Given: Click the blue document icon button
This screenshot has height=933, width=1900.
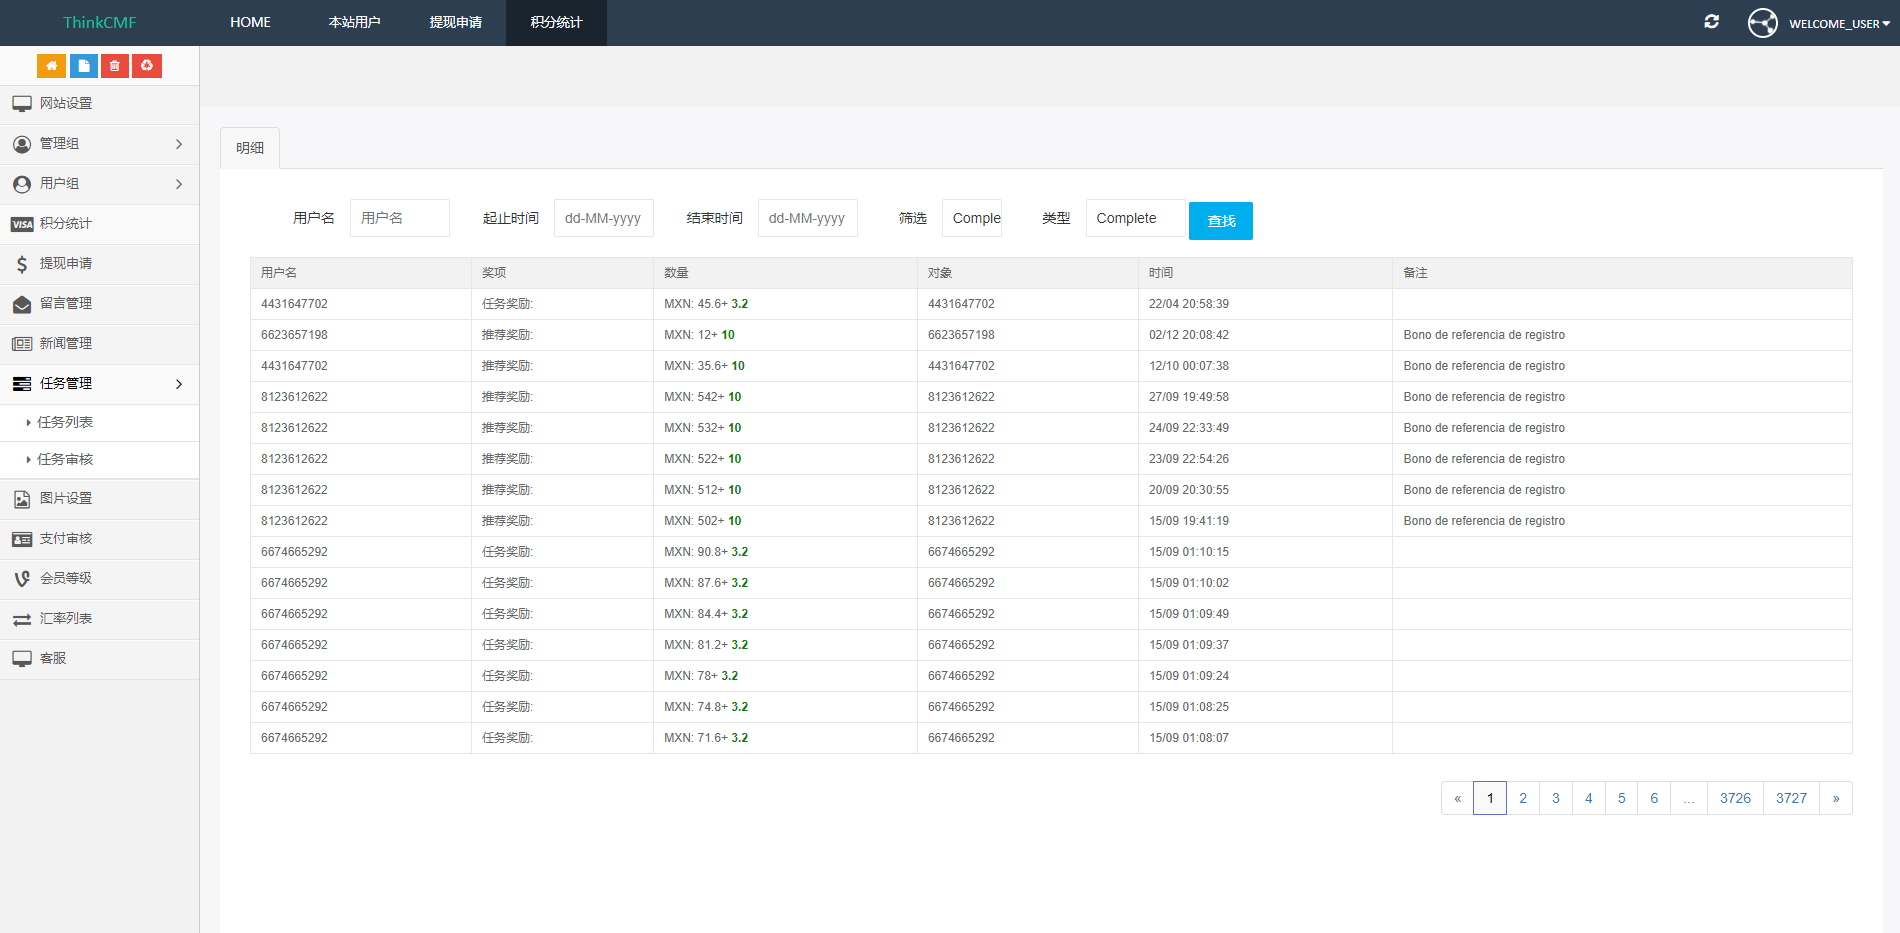Looking at the screenshot, I should 83,66.
